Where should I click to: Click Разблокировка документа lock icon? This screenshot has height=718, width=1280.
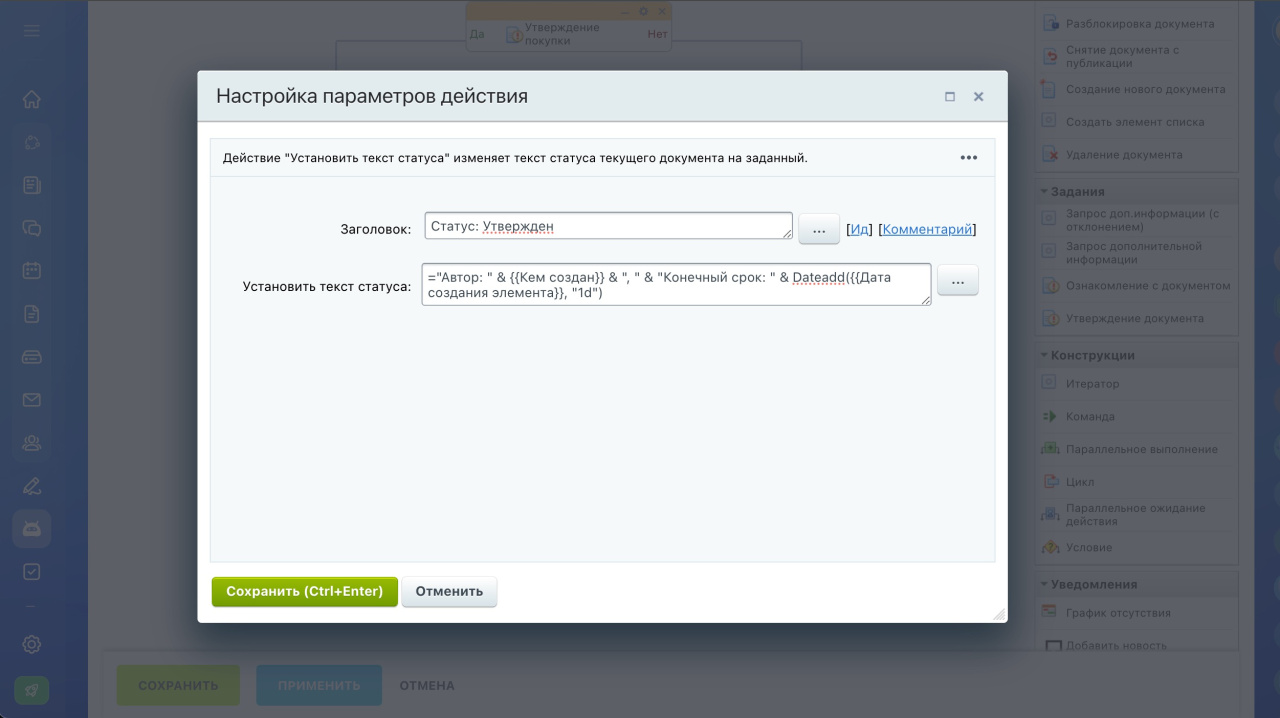pyautogui.click(x=1050, y=23)
